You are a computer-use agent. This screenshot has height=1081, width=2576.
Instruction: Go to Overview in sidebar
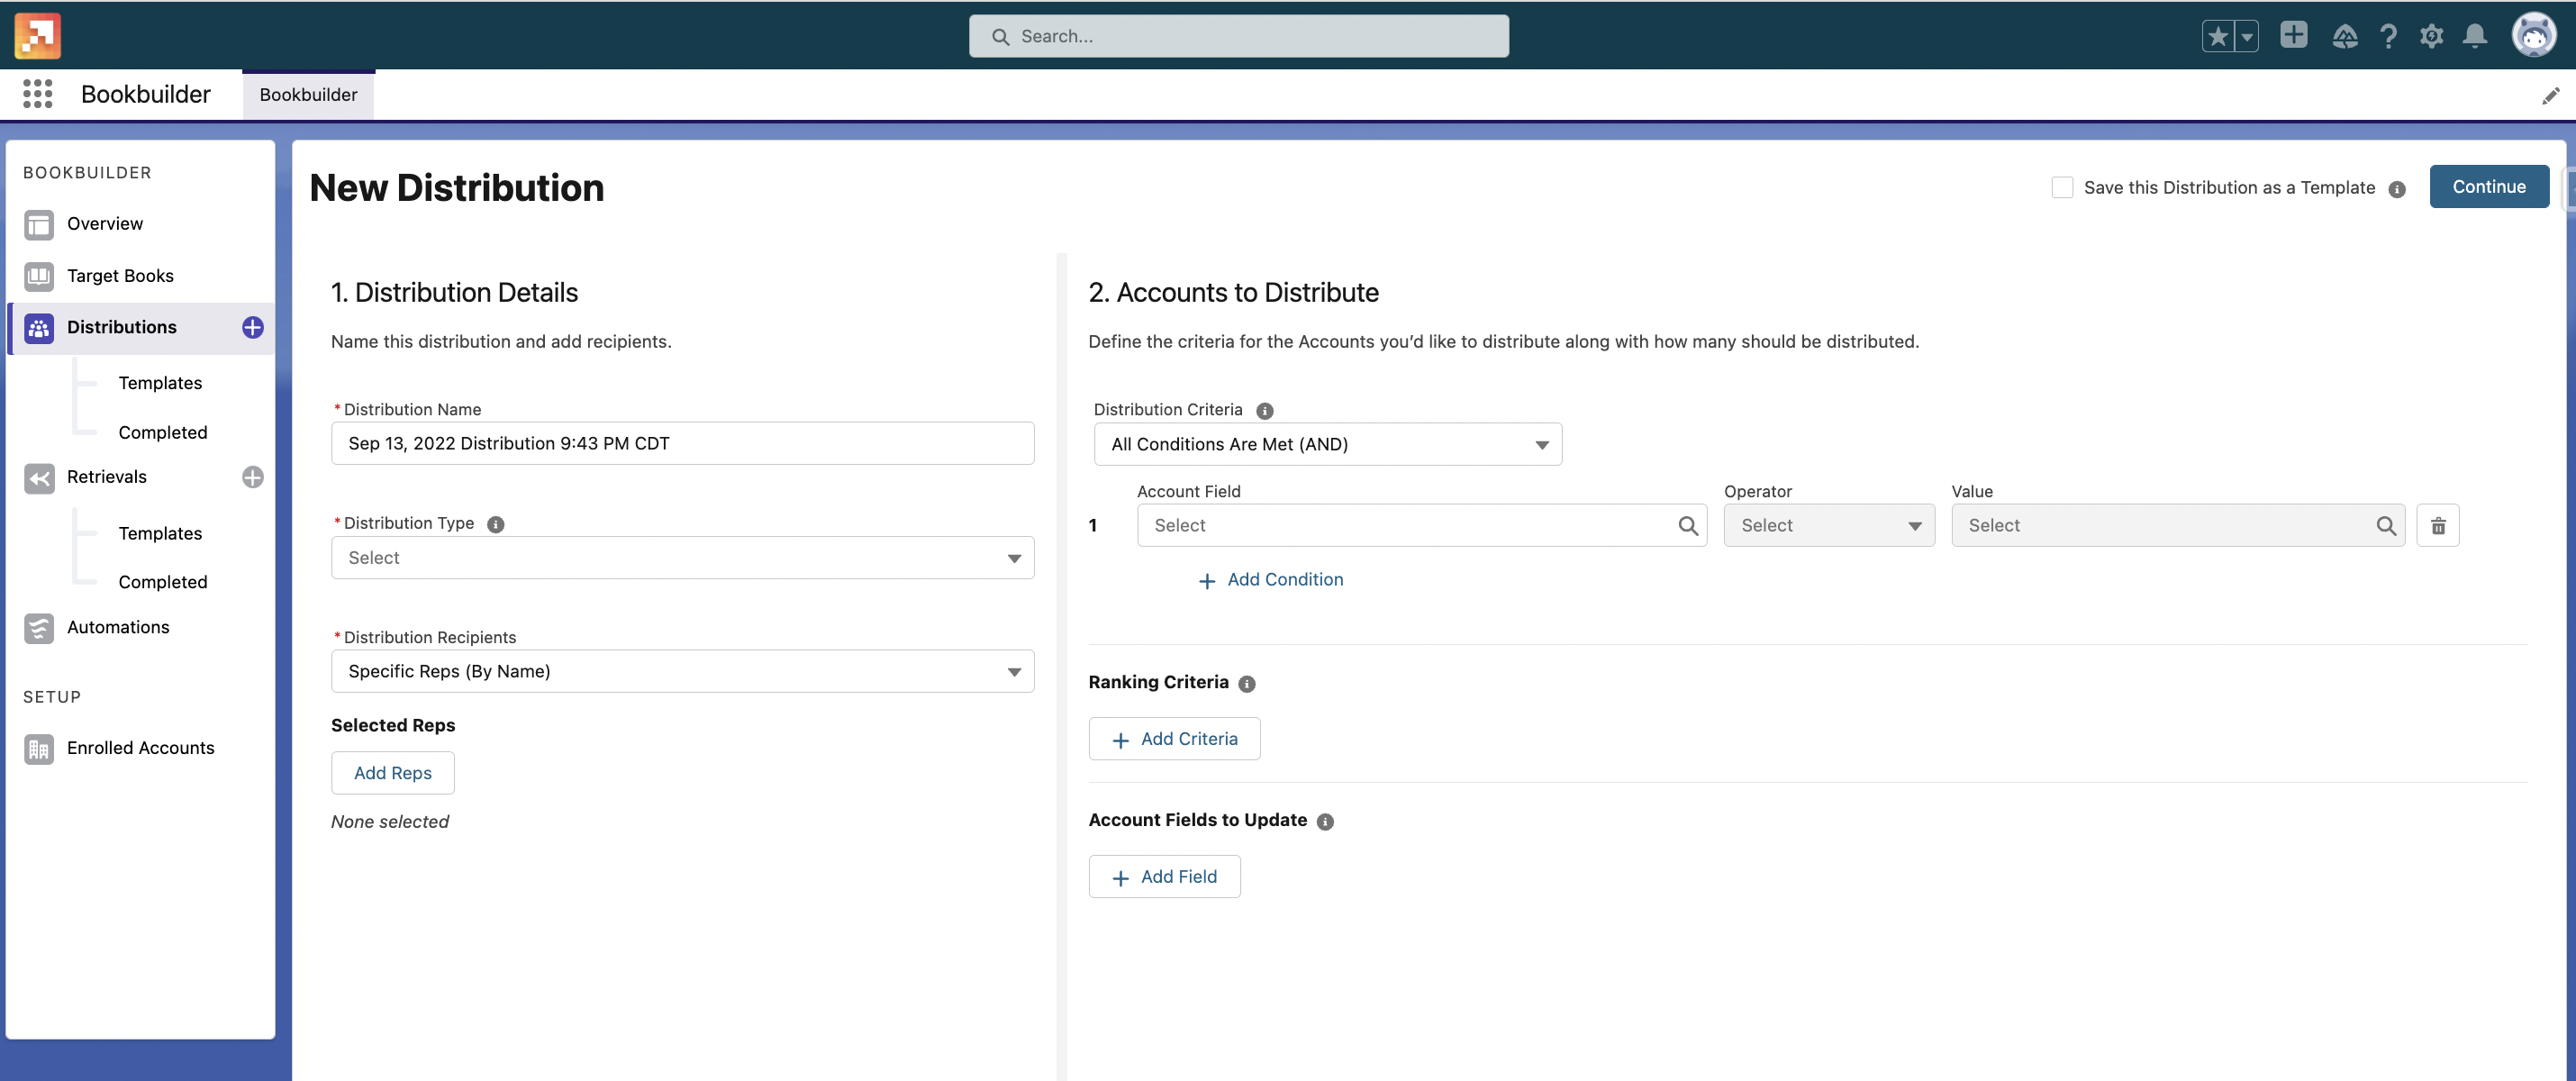[x=105, y=224]
